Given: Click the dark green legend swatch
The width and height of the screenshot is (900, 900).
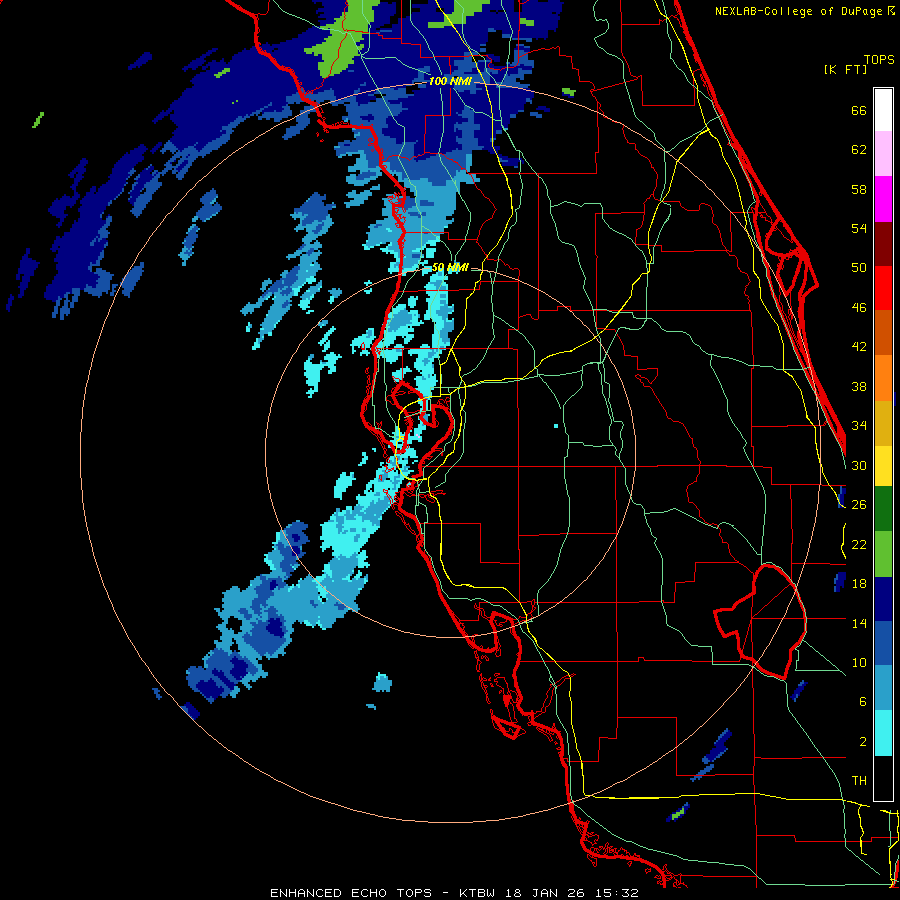Looking at the screenshot, I should (883, 509).
